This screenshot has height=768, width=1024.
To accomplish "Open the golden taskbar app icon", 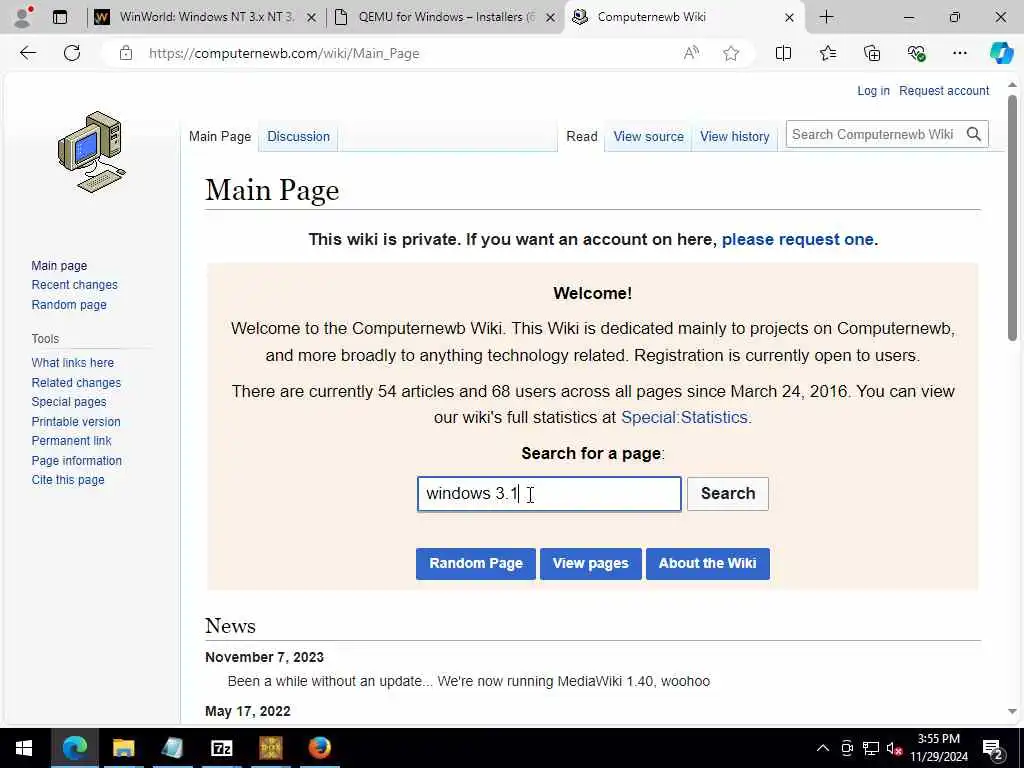I will click(x=270, y=748).
